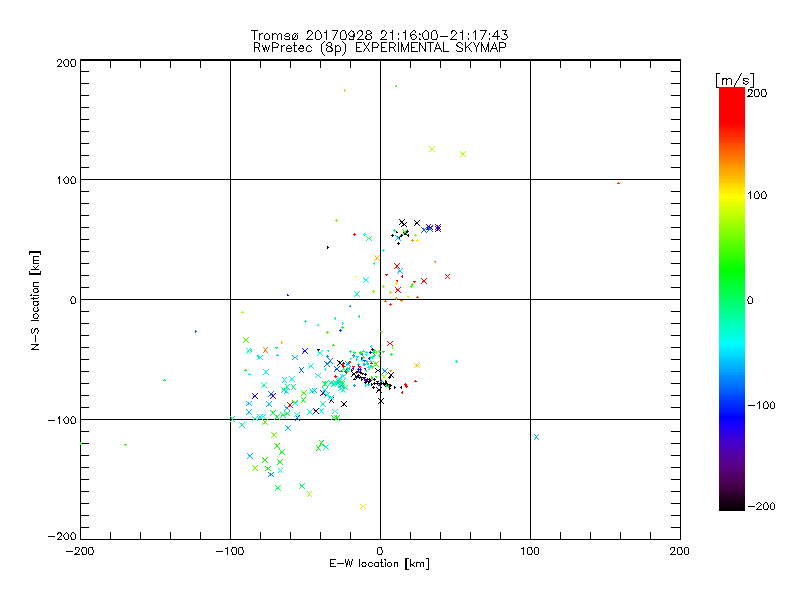Click the colorbar tick label '-100'
800x600 pixels.
[761, 406]
